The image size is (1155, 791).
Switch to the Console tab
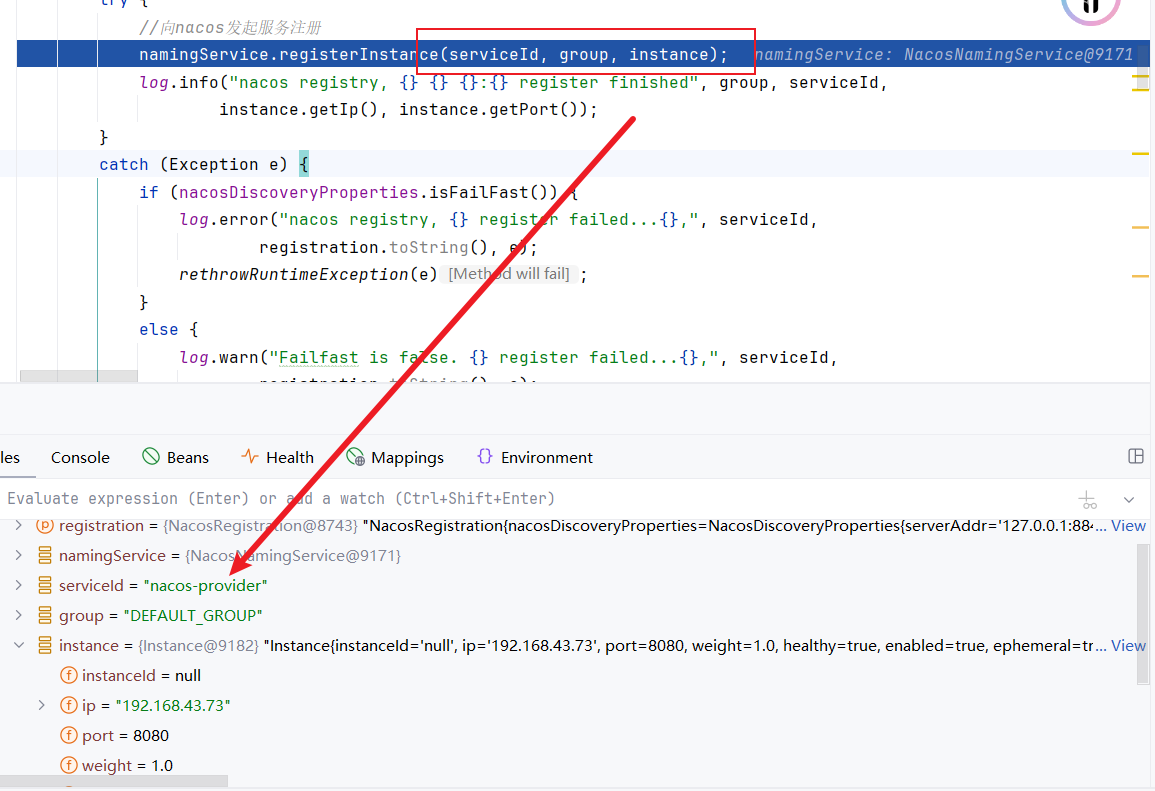pos(80,458)
